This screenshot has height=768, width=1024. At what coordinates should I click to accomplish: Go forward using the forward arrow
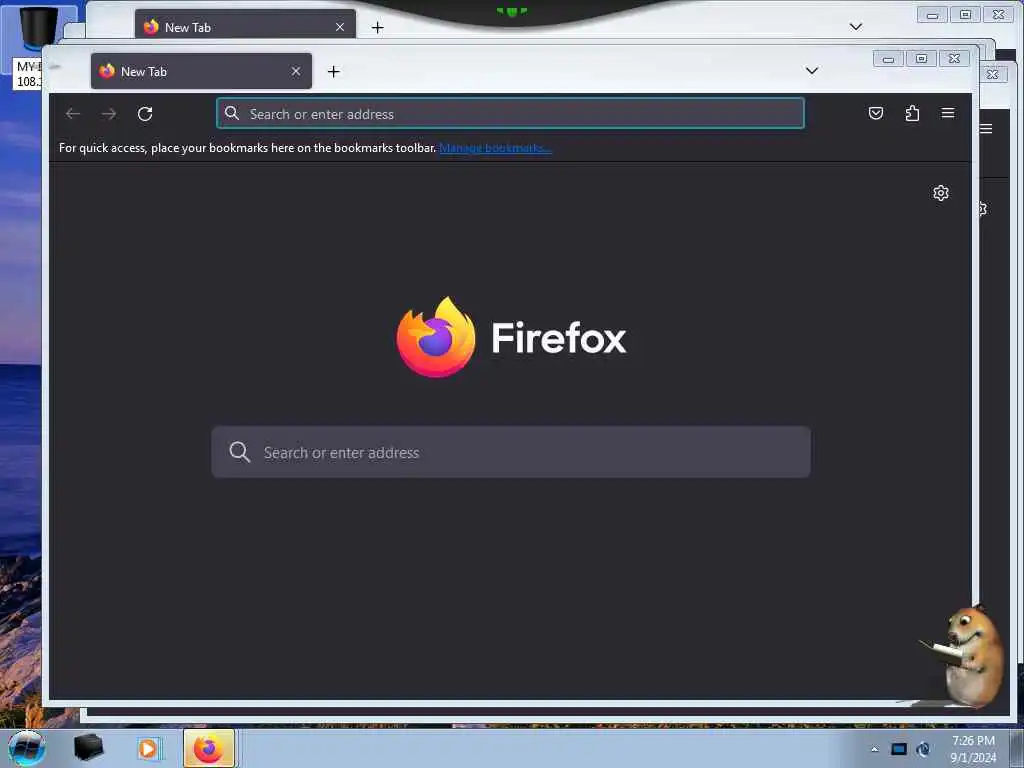[x=108, y=114]
